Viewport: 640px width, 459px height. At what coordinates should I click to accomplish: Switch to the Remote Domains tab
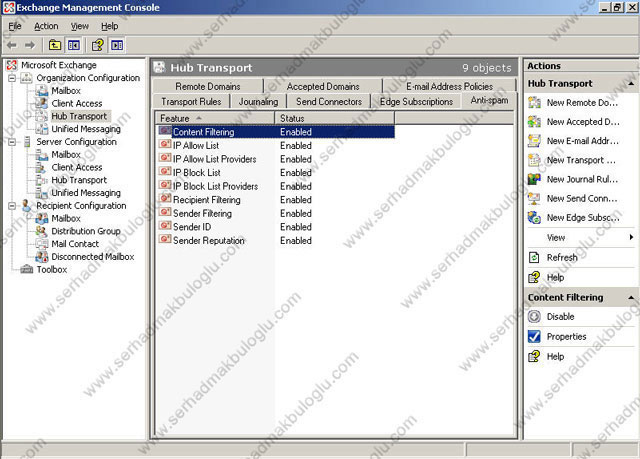click(x=207, y=86)
